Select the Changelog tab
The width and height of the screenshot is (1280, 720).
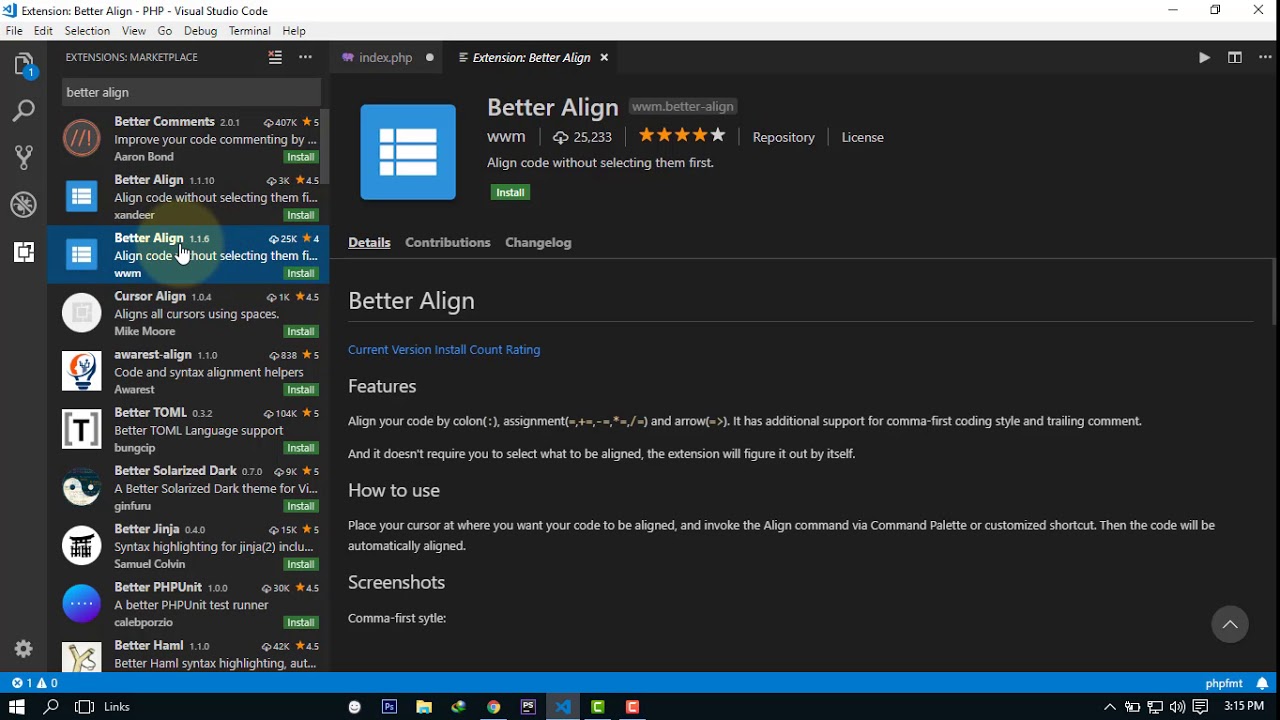538,243
